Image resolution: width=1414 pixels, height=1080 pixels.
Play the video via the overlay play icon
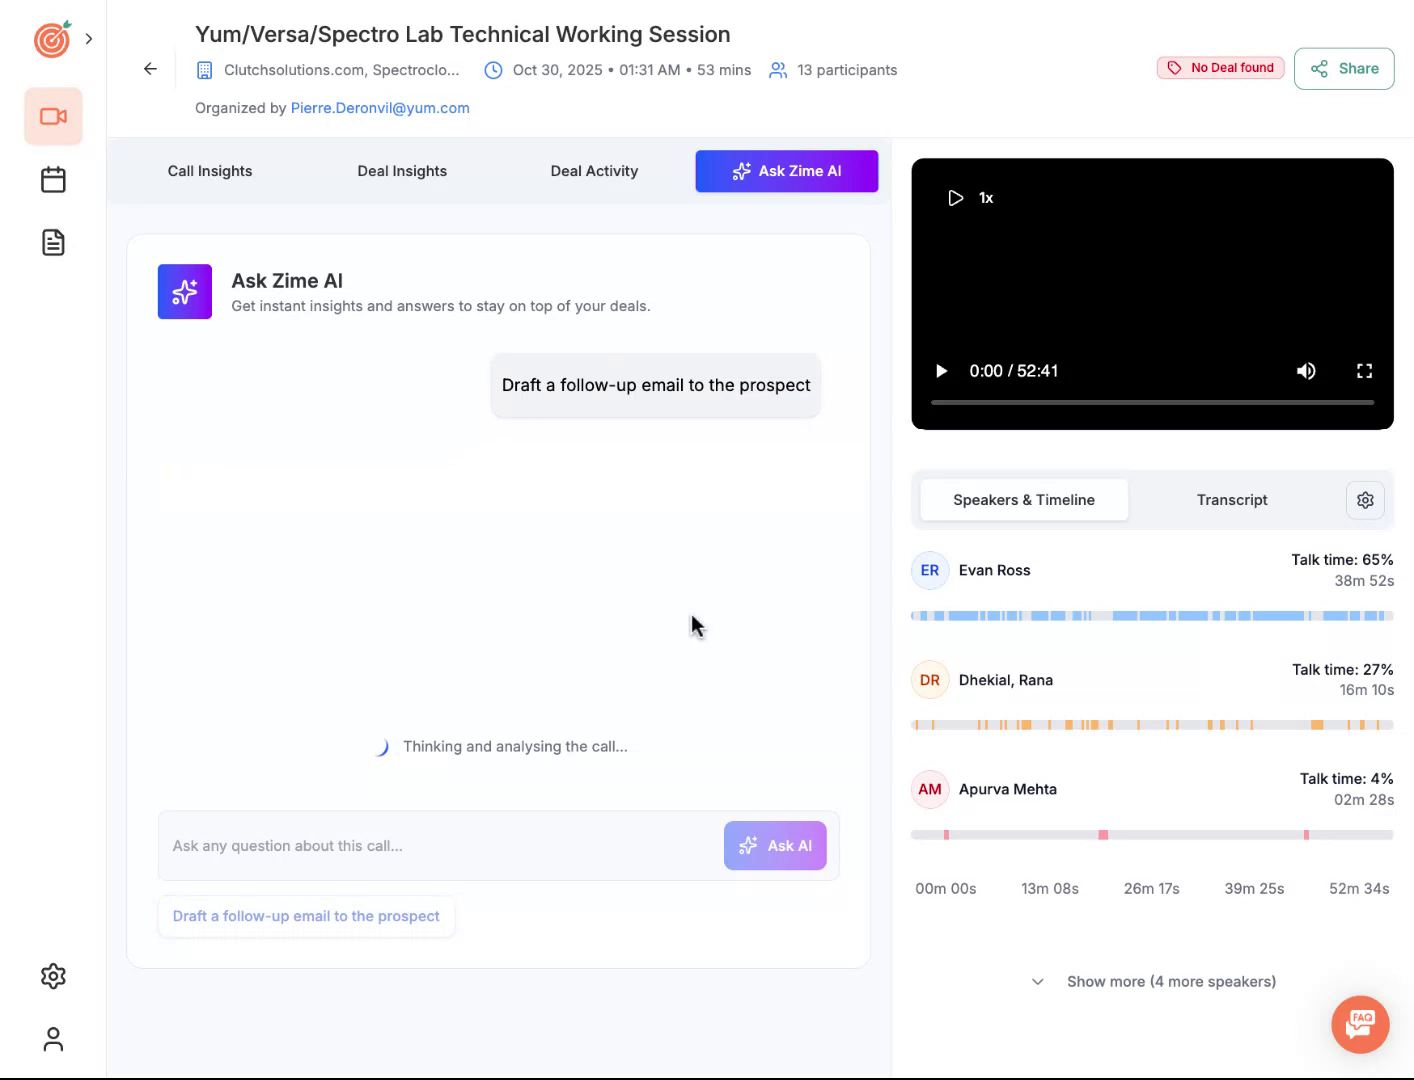(x=955, y=198)
